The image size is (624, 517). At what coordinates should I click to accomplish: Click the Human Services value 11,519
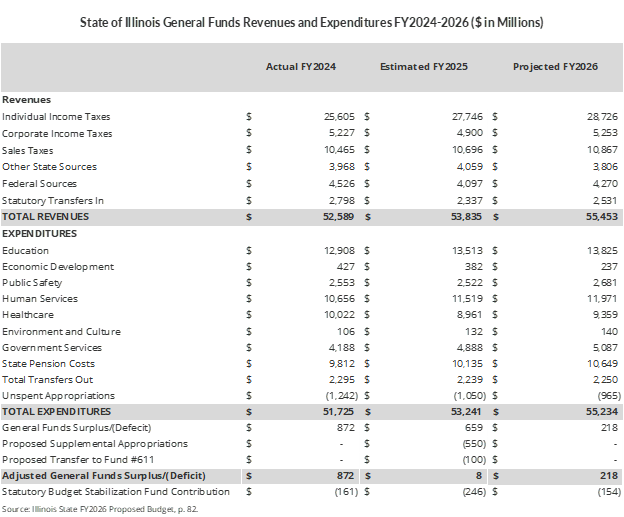click(467, 299)
